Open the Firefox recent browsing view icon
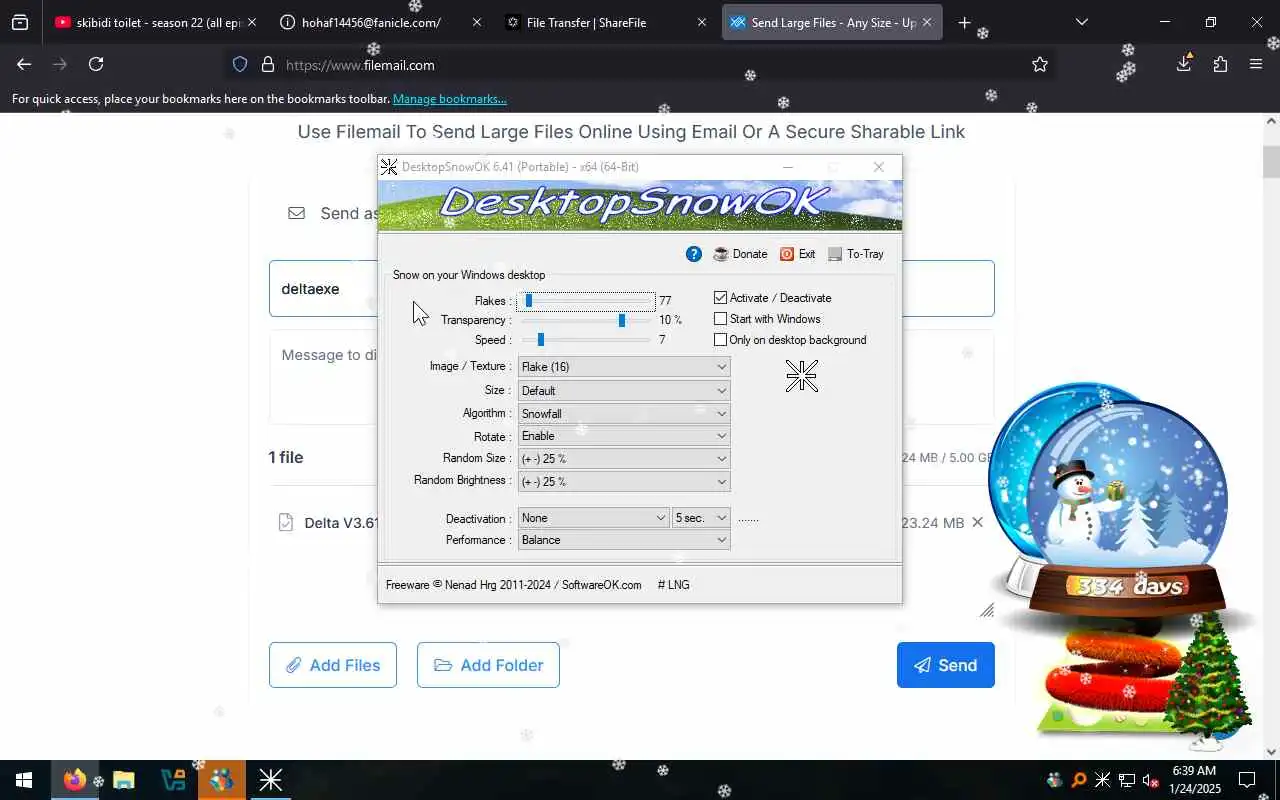 tap(20, 22)
